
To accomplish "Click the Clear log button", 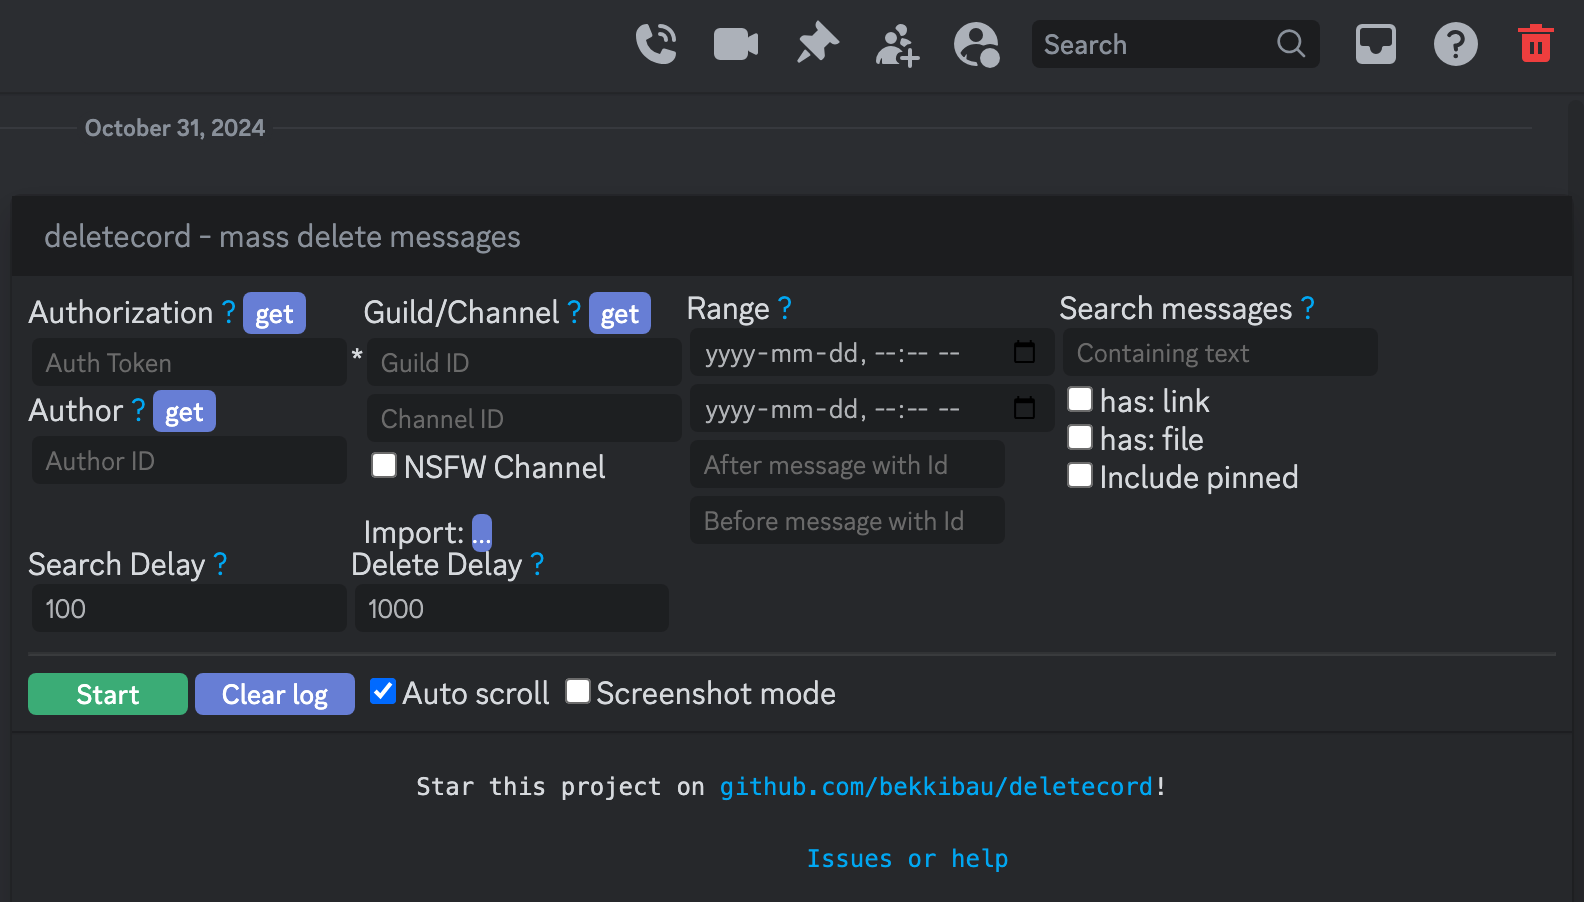I will 275,694.
